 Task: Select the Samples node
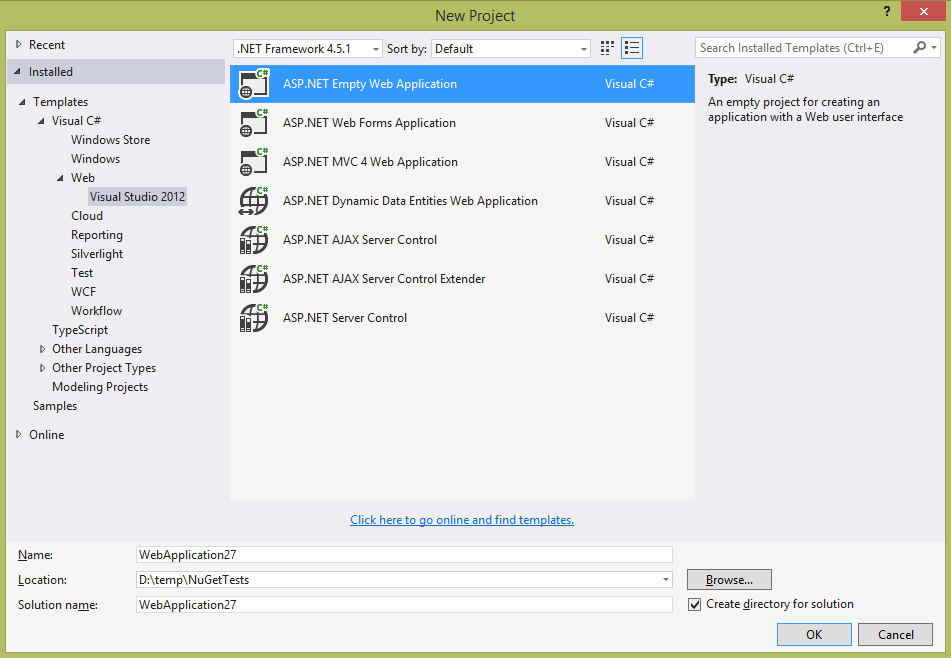pyautogui.click(x=55, y=406)
